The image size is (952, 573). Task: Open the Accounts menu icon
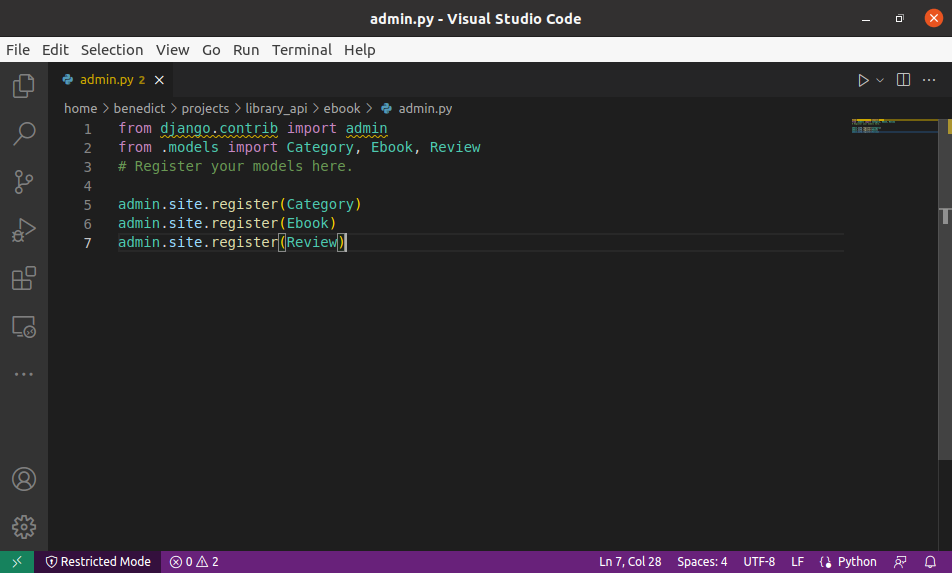pyautogui.click(x=24, y=479)
